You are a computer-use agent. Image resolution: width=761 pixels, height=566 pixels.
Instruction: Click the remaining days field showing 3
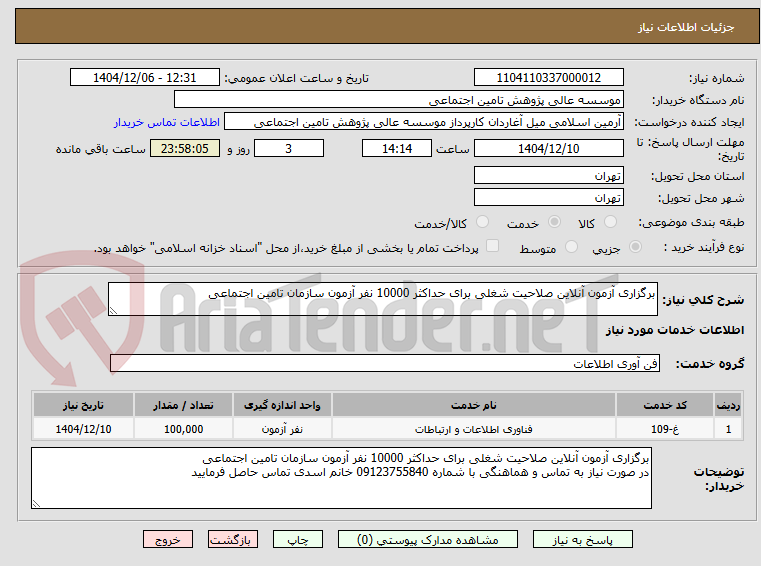pos(289,148)
